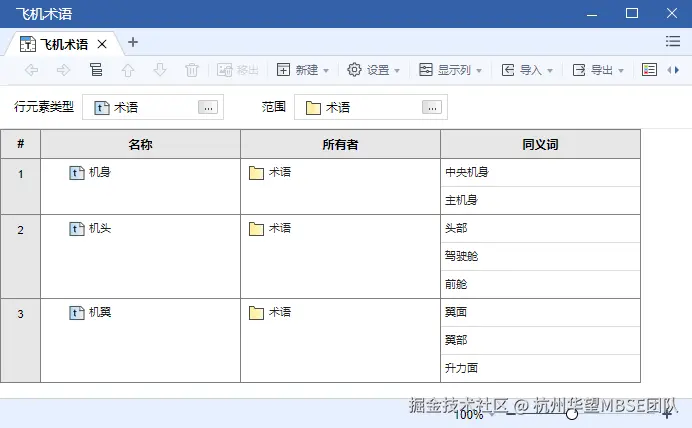The width and height of the screenshot is (692, 428).
Task: Go forward with the right arrow icon
Action: click(63, 70)
